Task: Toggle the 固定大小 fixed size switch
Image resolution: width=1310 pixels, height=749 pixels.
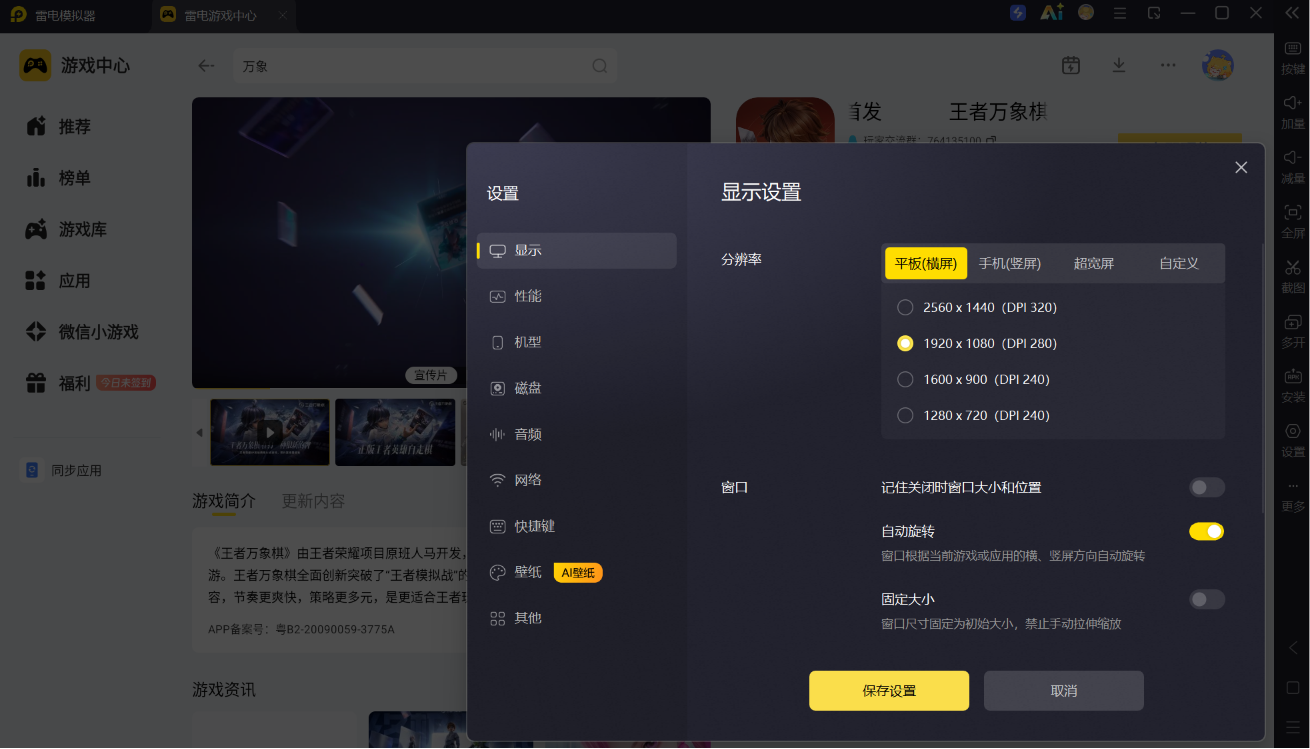Action: (1207, 600)
